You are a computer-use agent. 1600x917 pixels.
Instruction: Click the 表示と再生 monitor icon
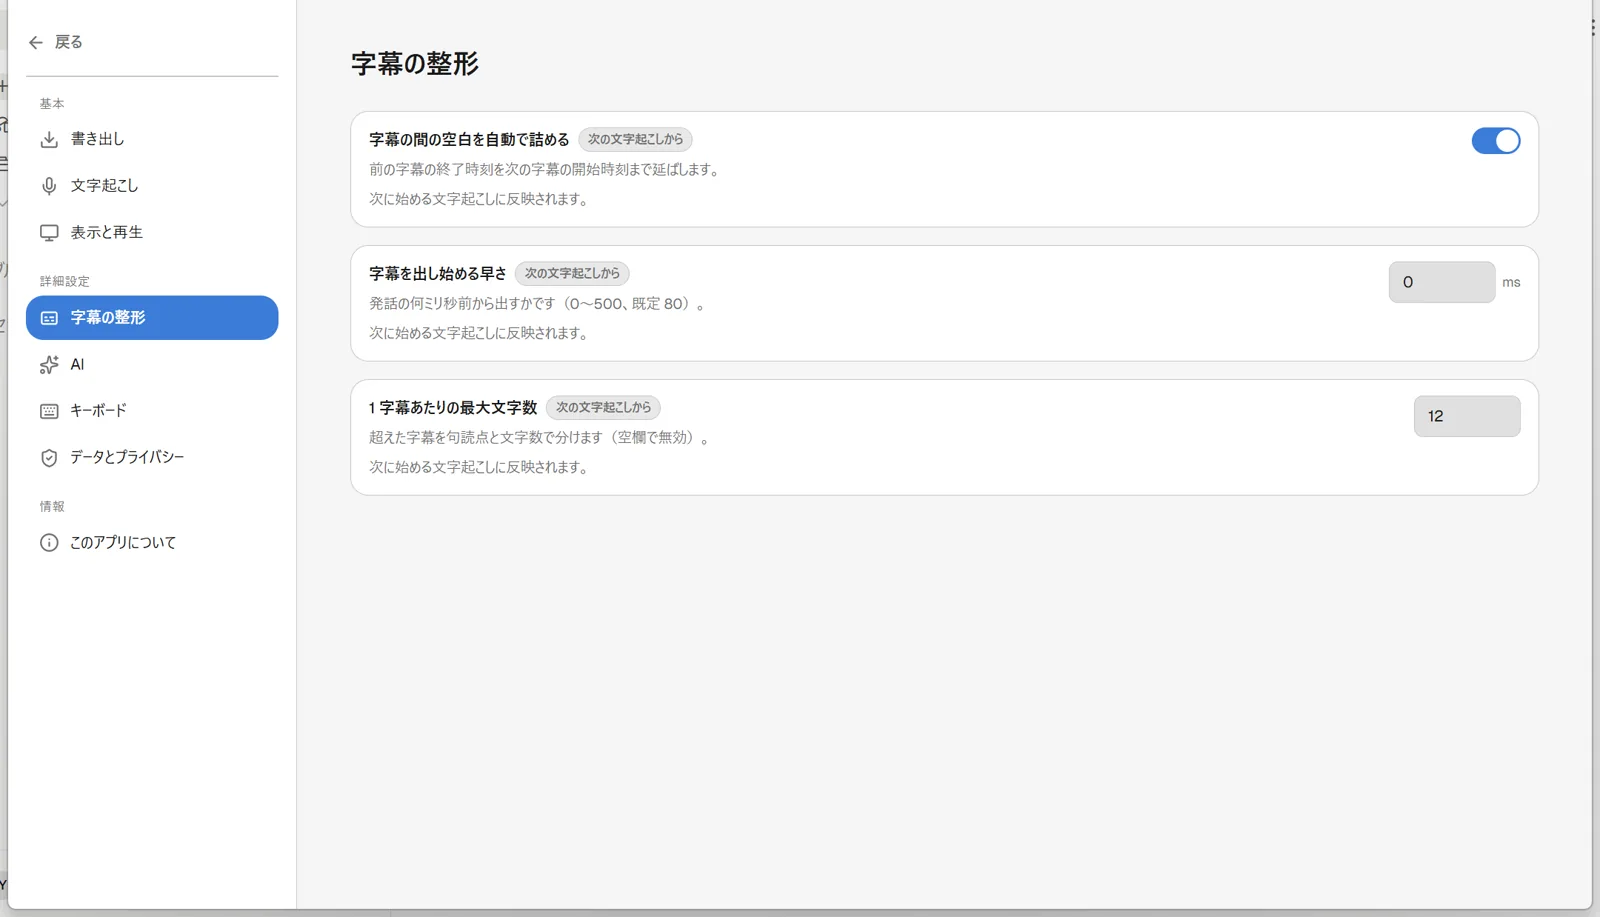point(49,233)
